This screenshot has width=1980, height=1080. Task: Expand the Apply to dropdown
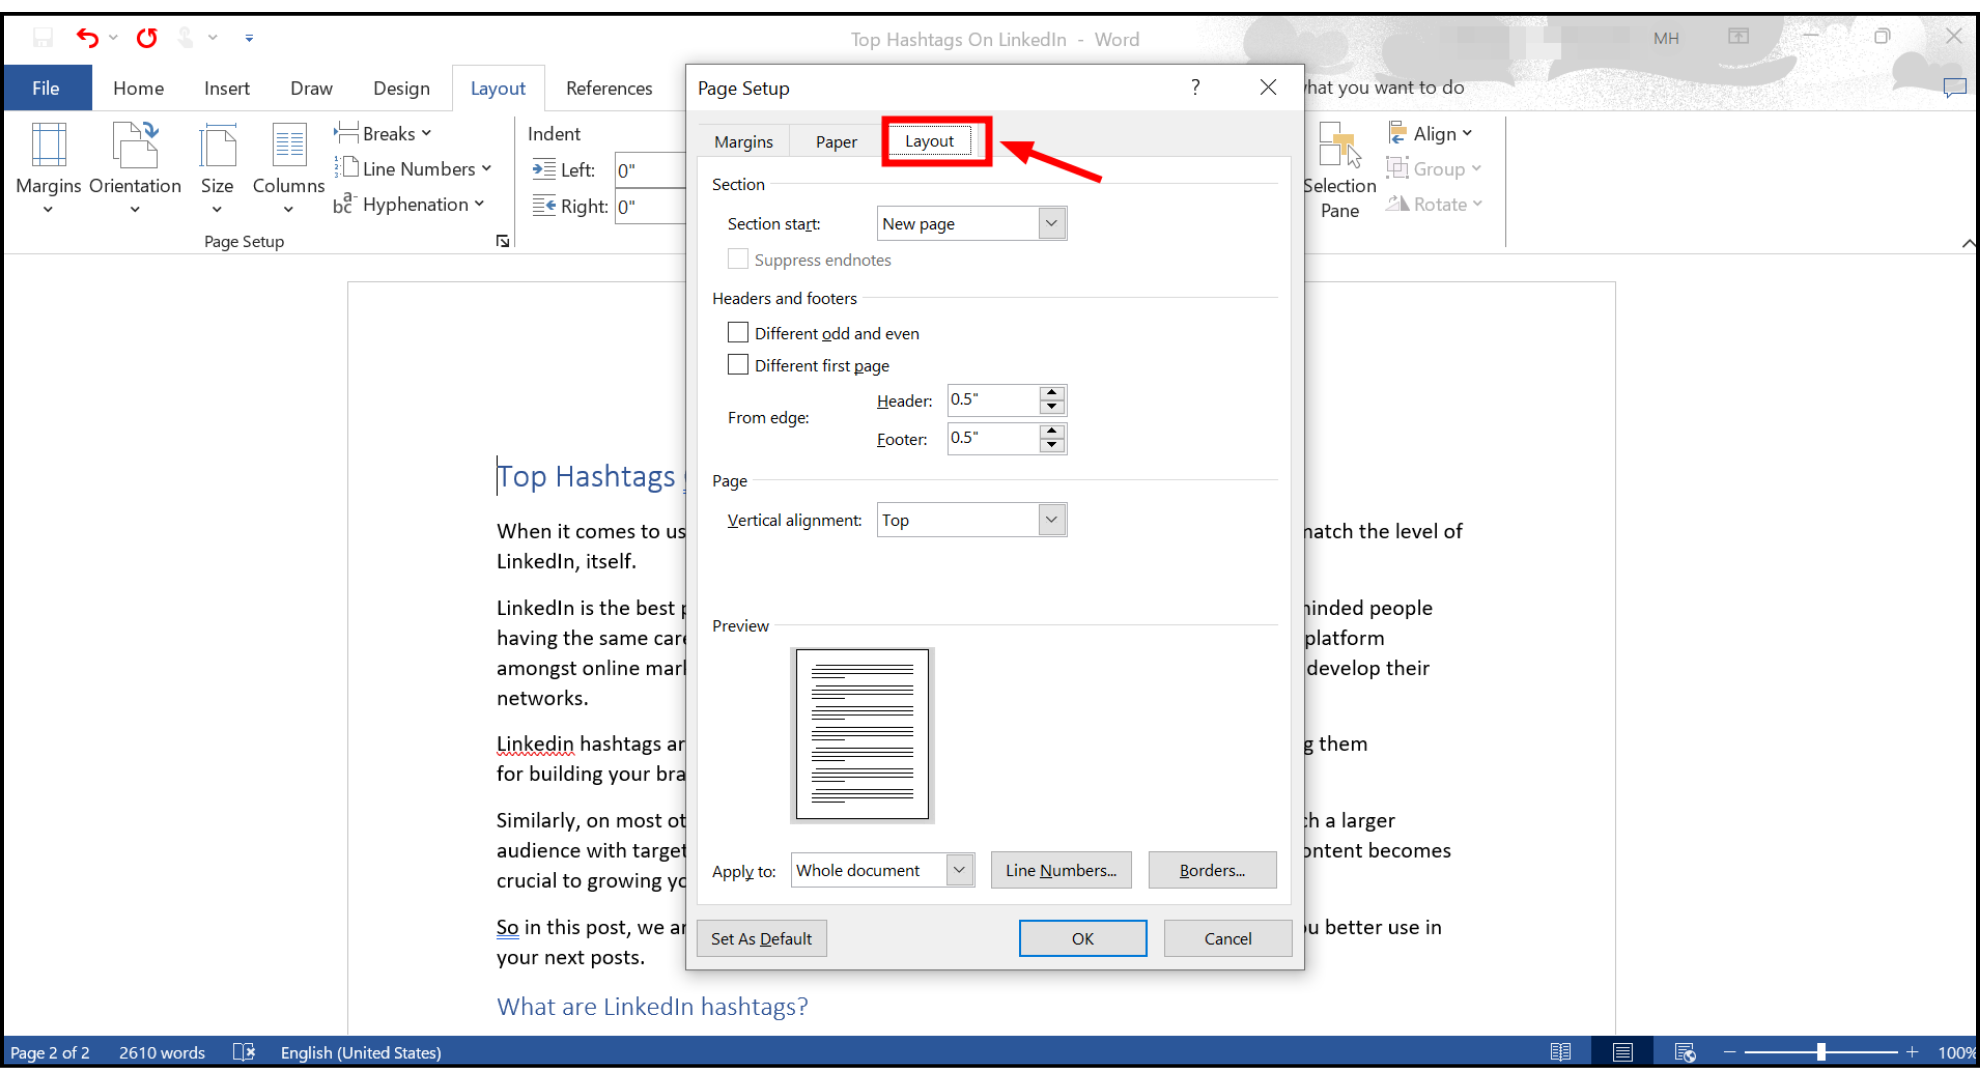958,870
